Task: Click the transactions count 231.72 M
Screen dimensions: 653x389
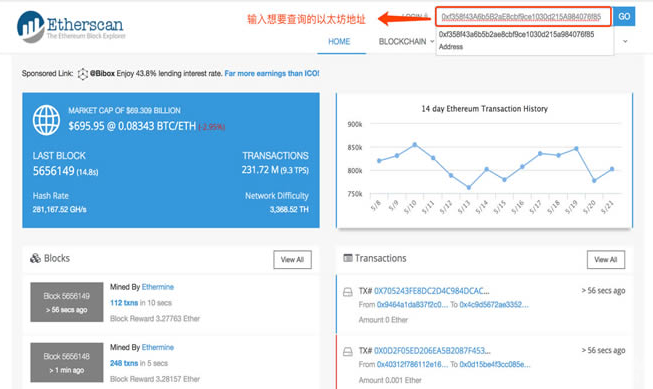Action: (x=260, y=170)
